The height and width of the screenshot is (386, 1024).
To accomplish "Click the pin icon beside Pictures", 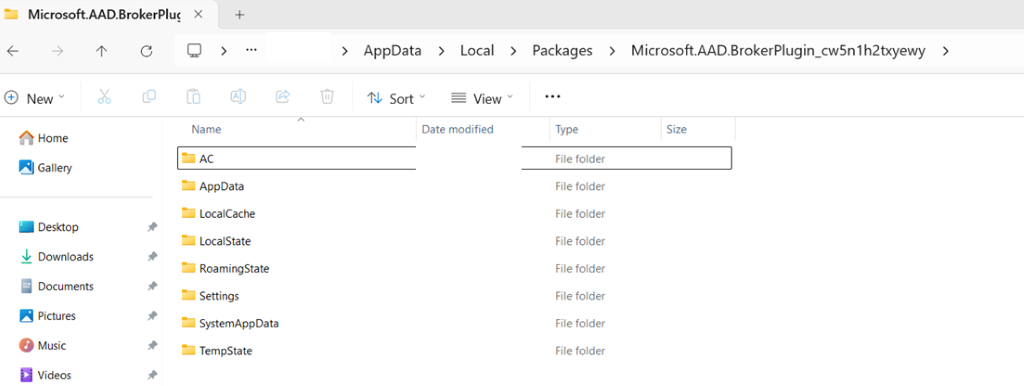I will coord(152,315).
